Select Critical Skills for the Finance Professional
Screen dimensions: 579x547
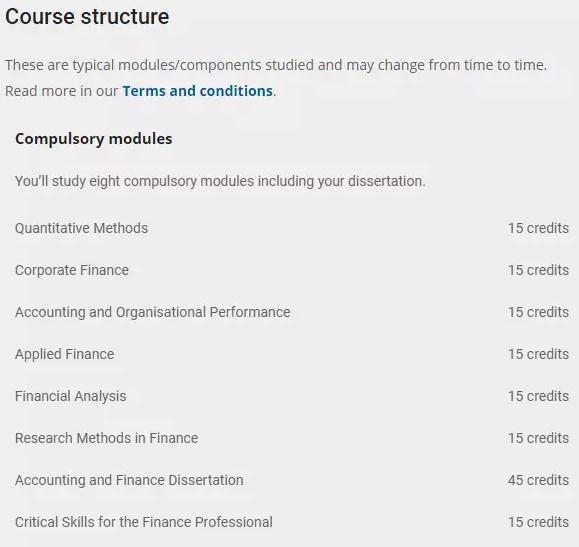[144, 522]
